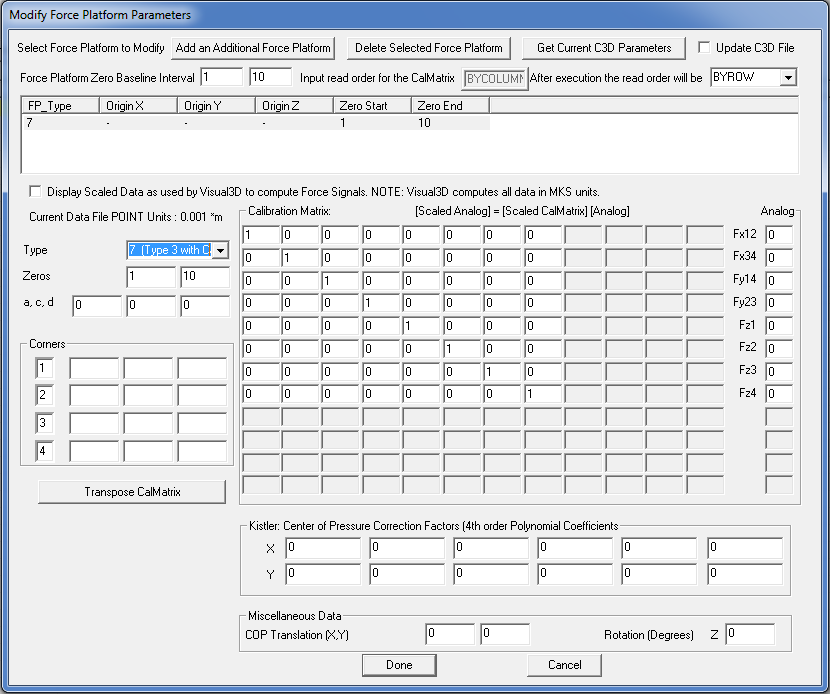This screenshot has width=830, height=694.
Task: Click Corner 4 first coordinate field
Action: point(94,452)
